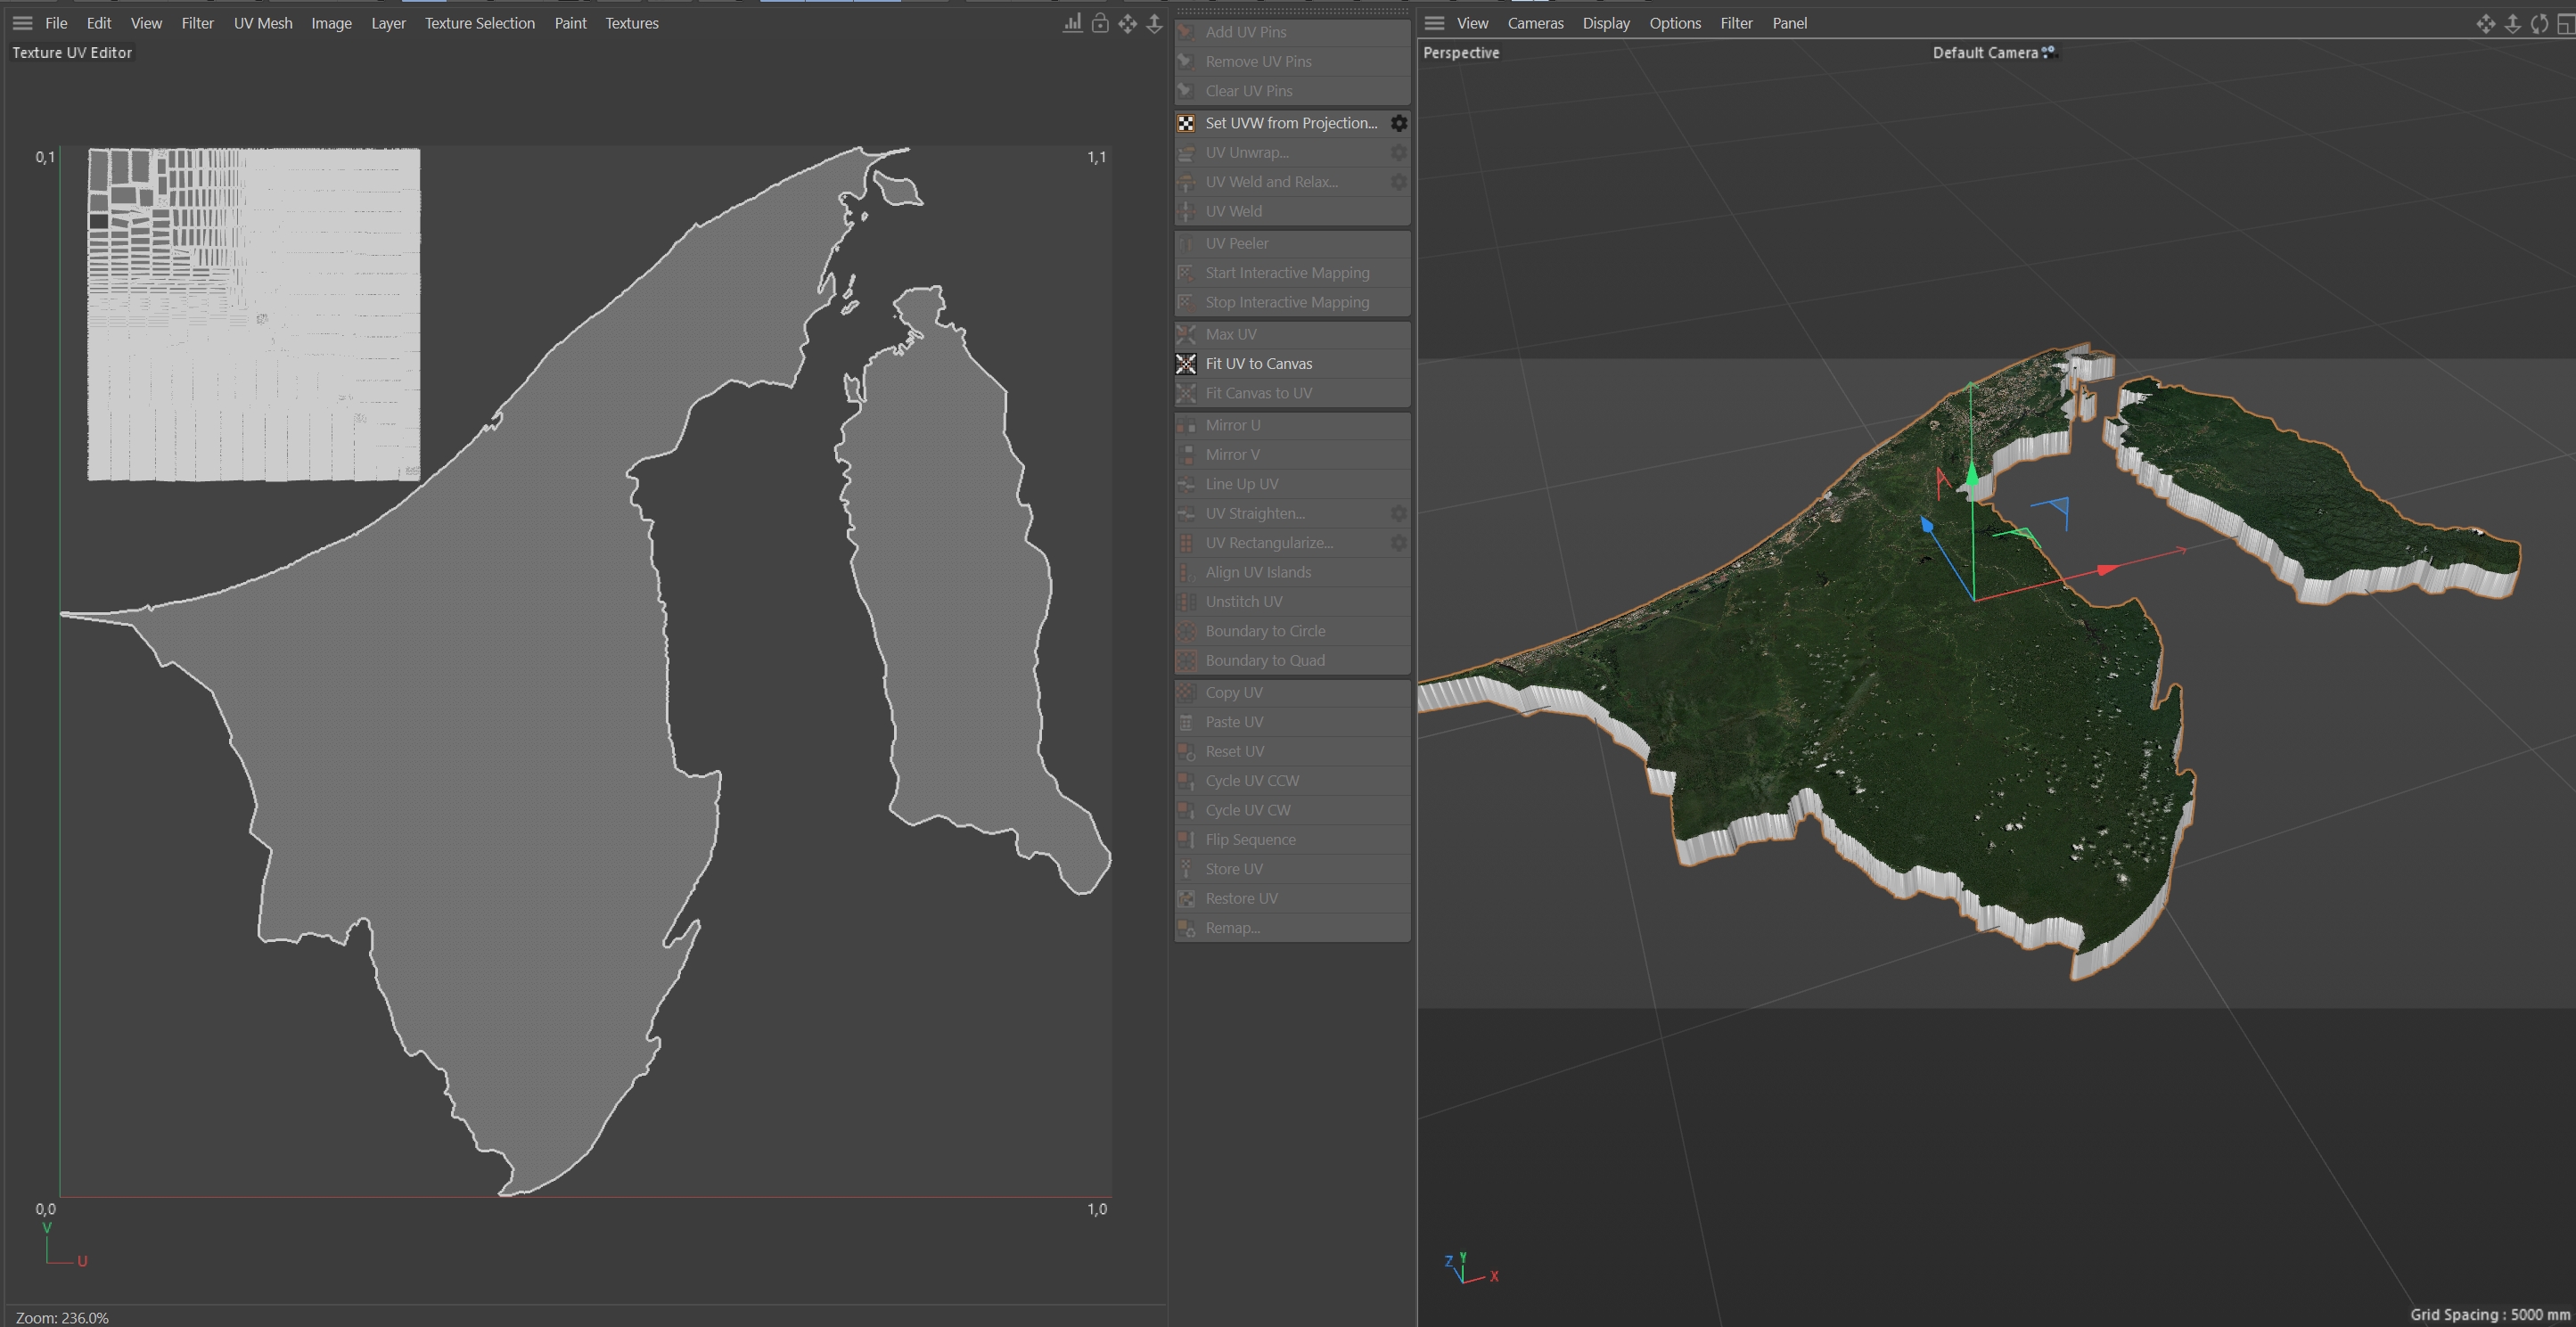Click the viewport zoom/dolly icon
This screenshot has width=2576, height=1327.
[x=2512, y=23]
